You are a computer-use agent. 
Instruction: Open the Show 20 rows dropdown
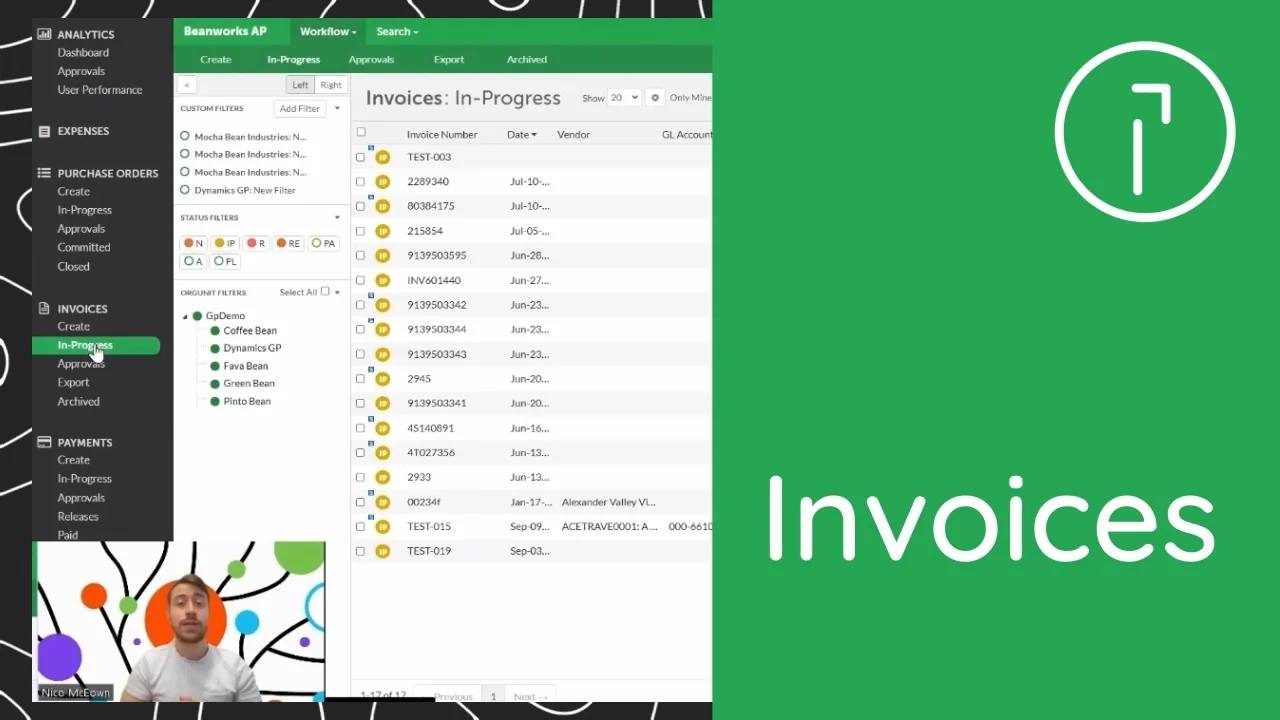624,98
